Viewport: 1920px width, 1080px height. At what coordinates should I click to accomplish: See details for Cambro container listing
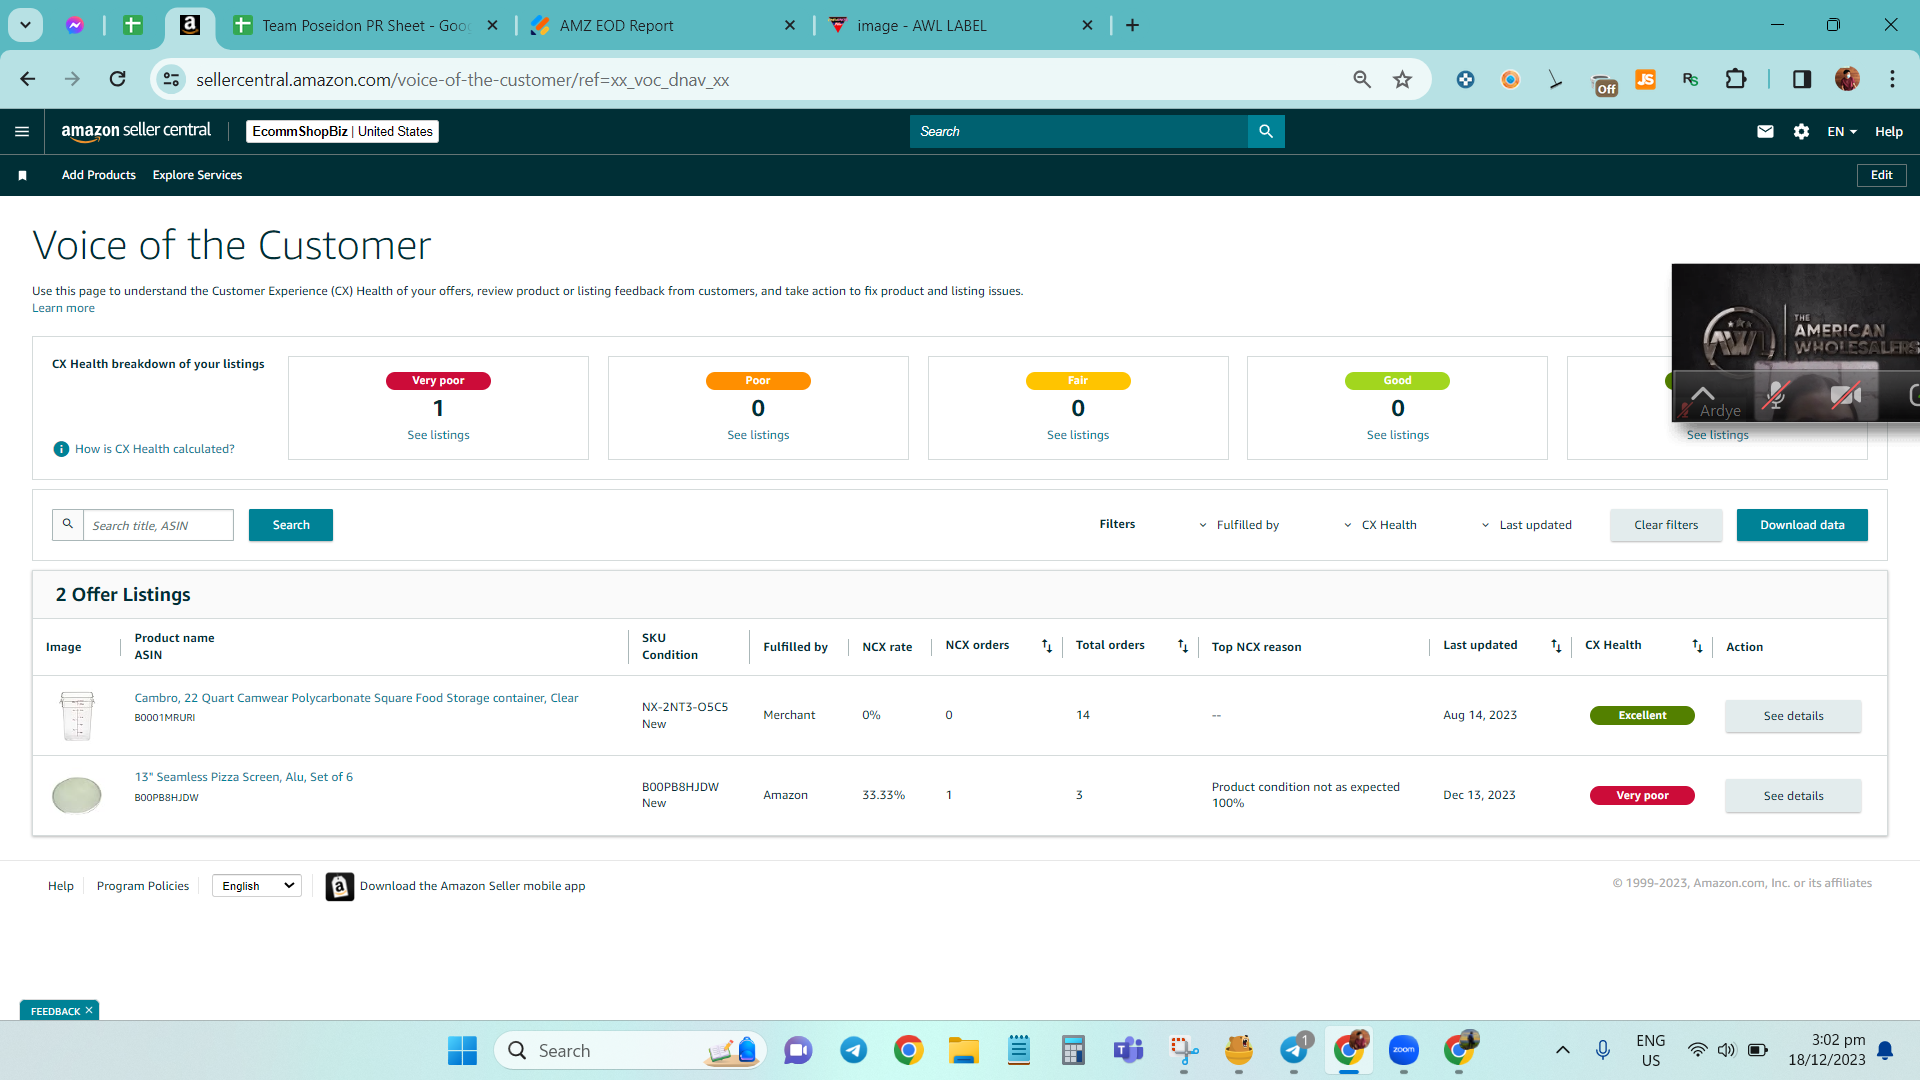(1793, 716)
